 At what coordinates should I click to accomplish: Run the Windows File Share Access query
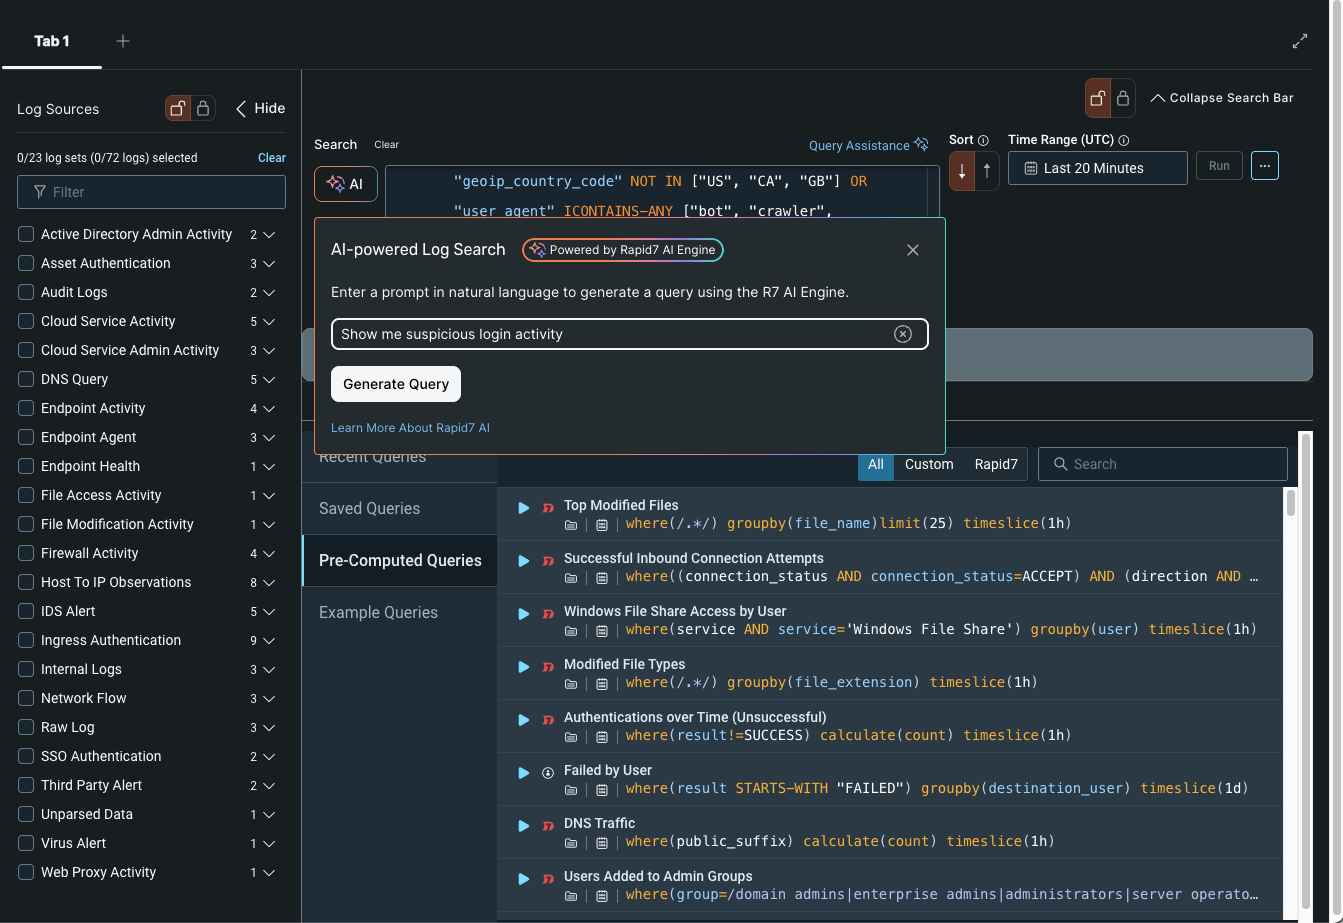[x=523, y=614]
